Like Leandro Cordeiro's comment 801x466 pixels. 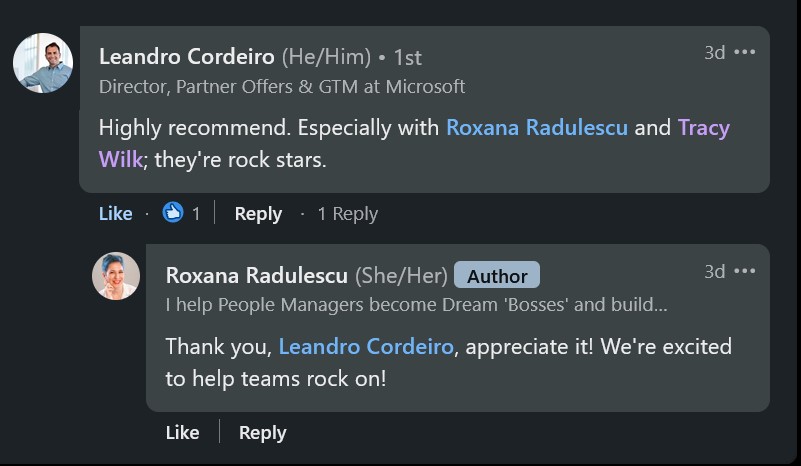(116, 213)
